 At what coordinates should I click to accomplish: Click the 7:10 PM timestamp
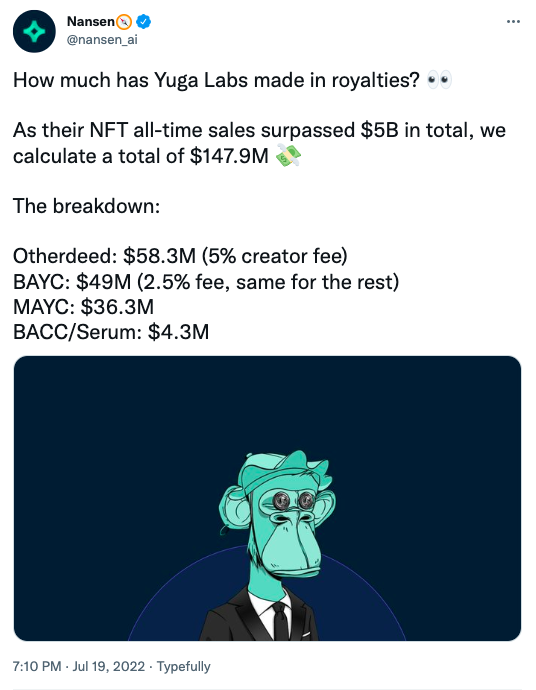[37, 666]
